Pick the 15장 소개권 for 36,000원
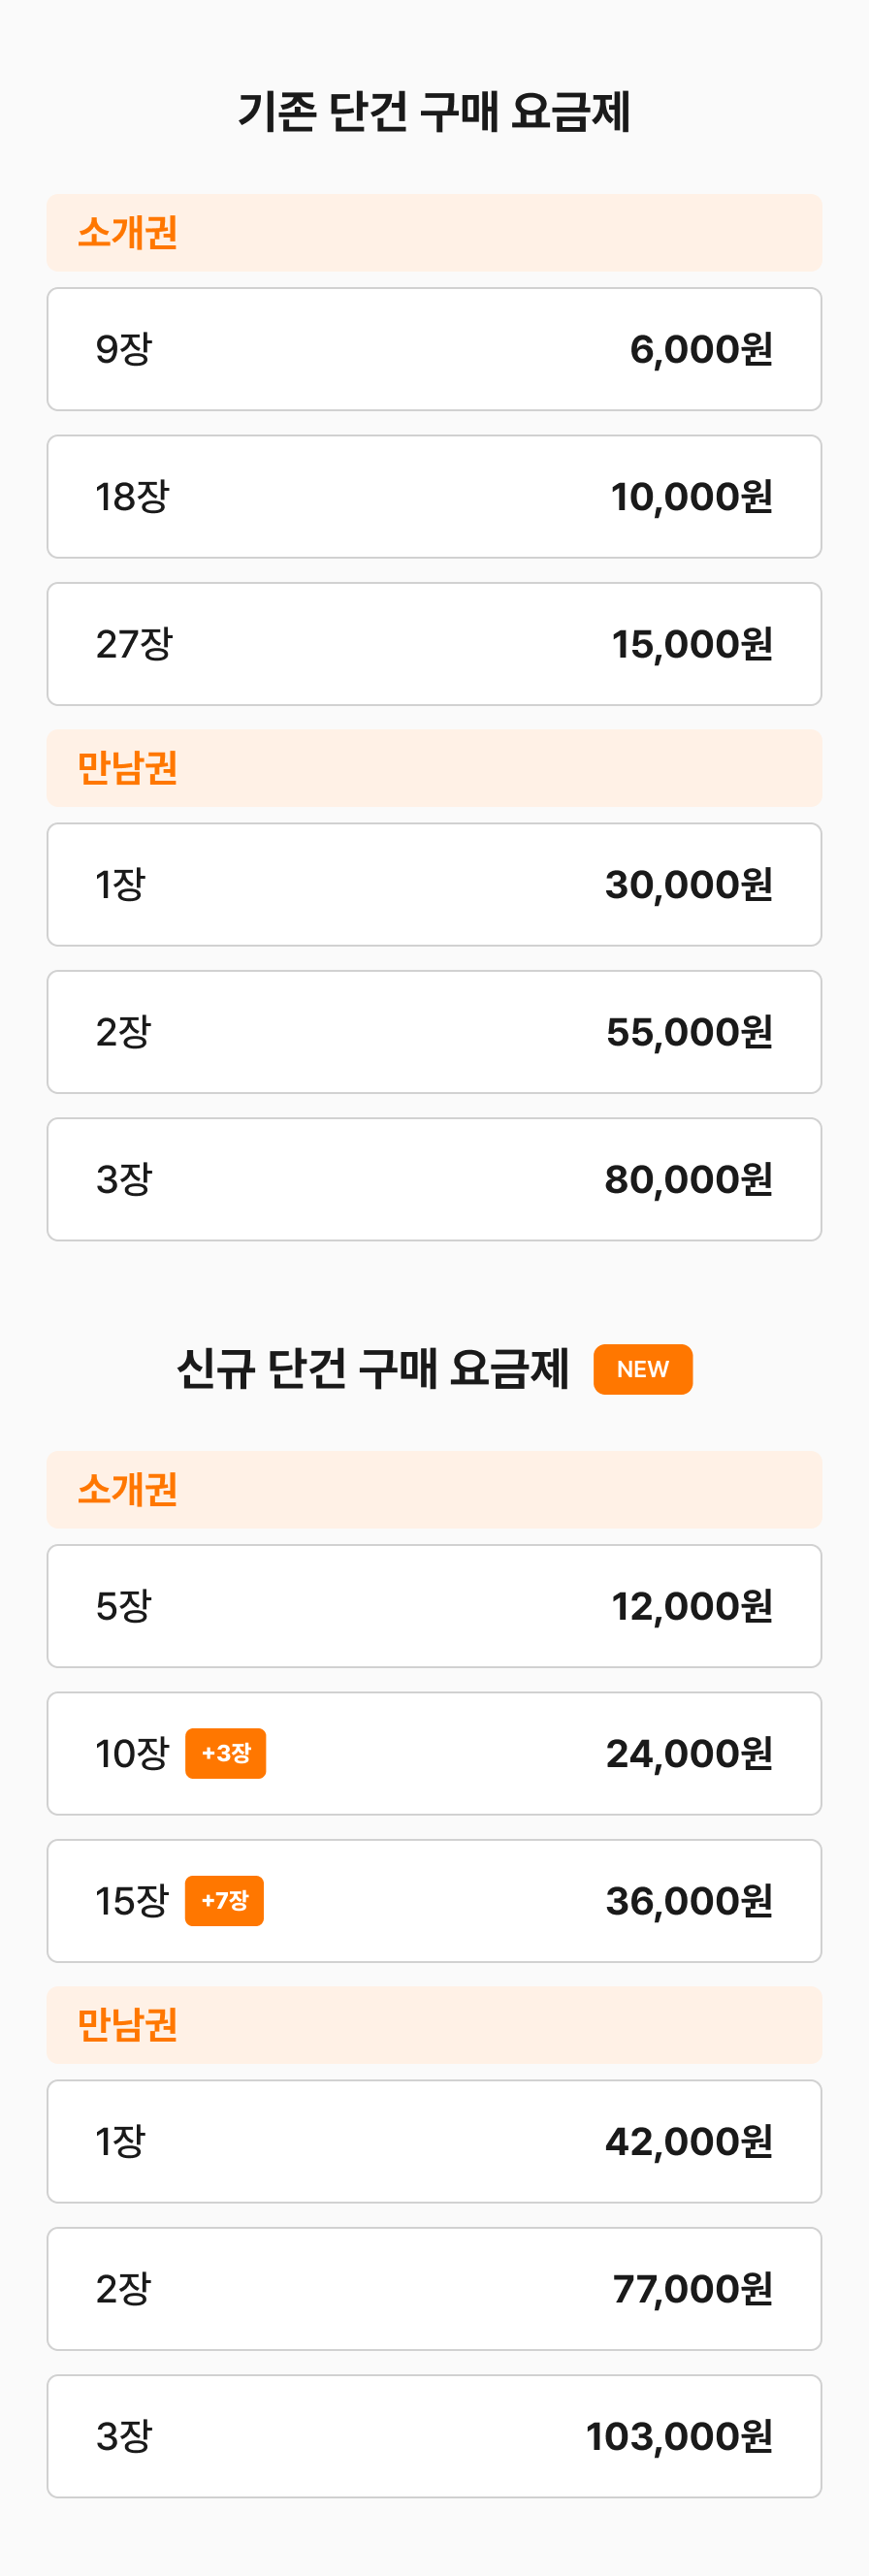This screenshot has height=2576, width=869. click(434, 1901)
